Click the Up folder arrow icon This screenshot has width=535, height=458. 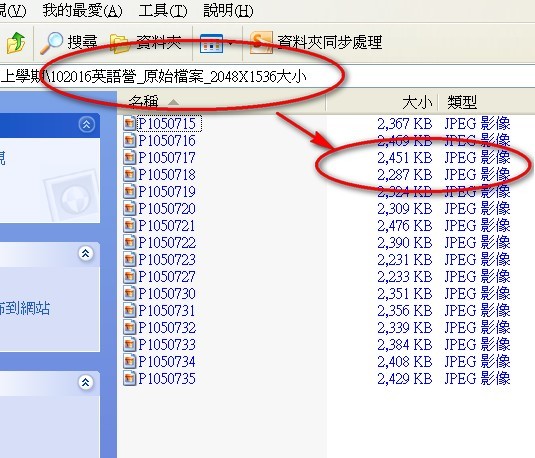[16, 43]
